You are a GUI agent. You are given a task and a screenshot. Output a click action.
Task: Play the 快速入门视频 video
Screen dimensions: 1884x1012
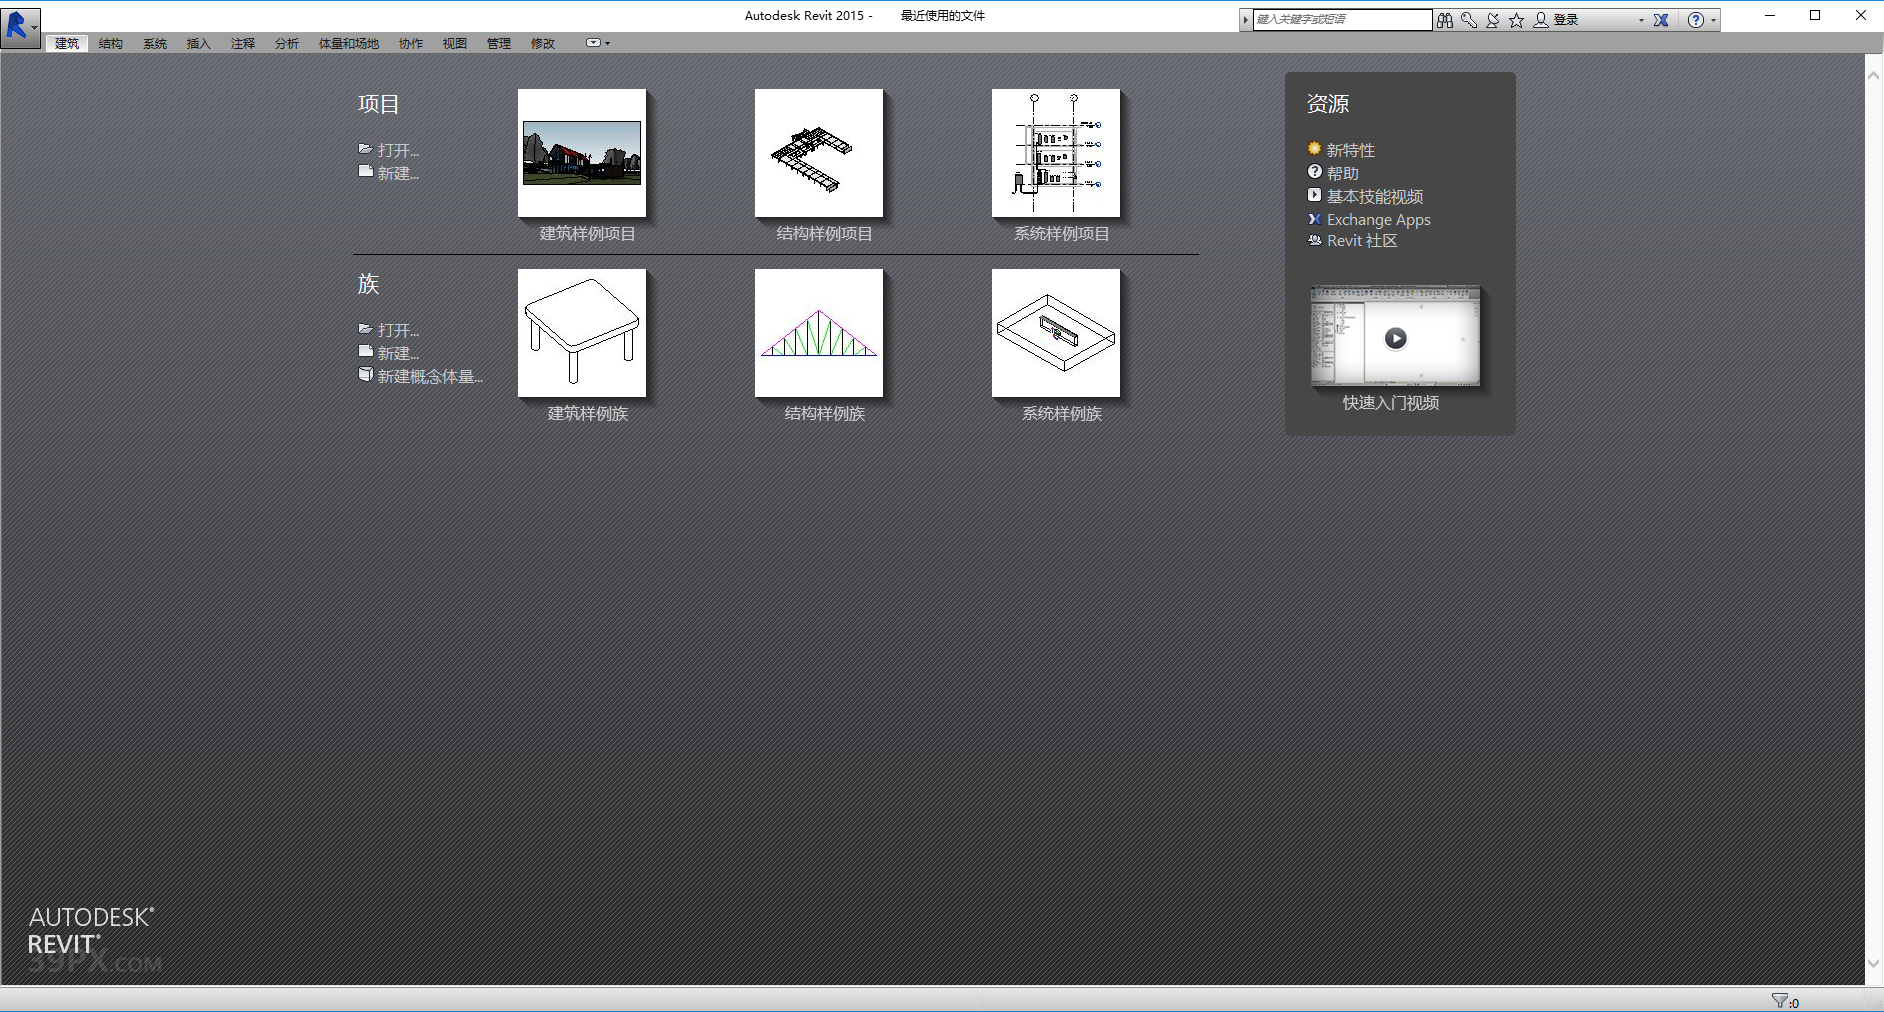[1396, 338]
